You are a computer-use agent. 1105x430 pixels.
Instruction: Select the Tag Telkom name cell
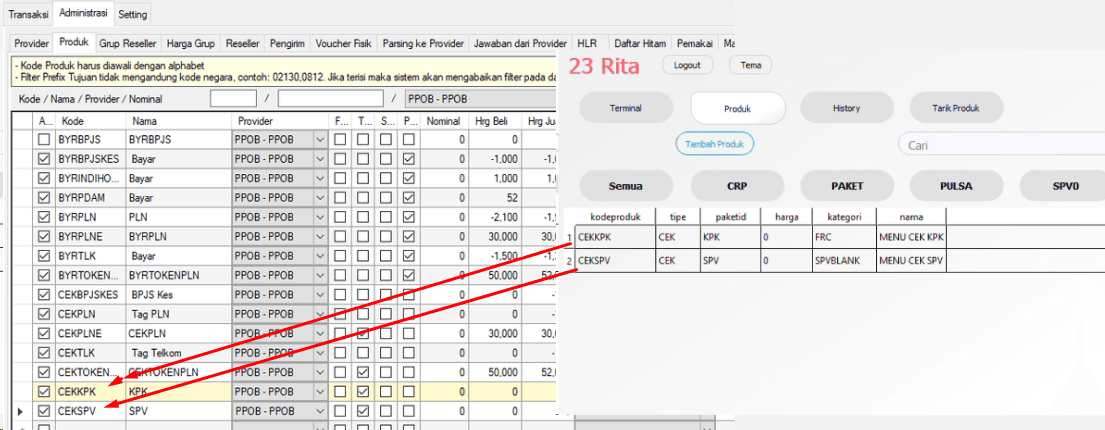(x=178, y=352)
